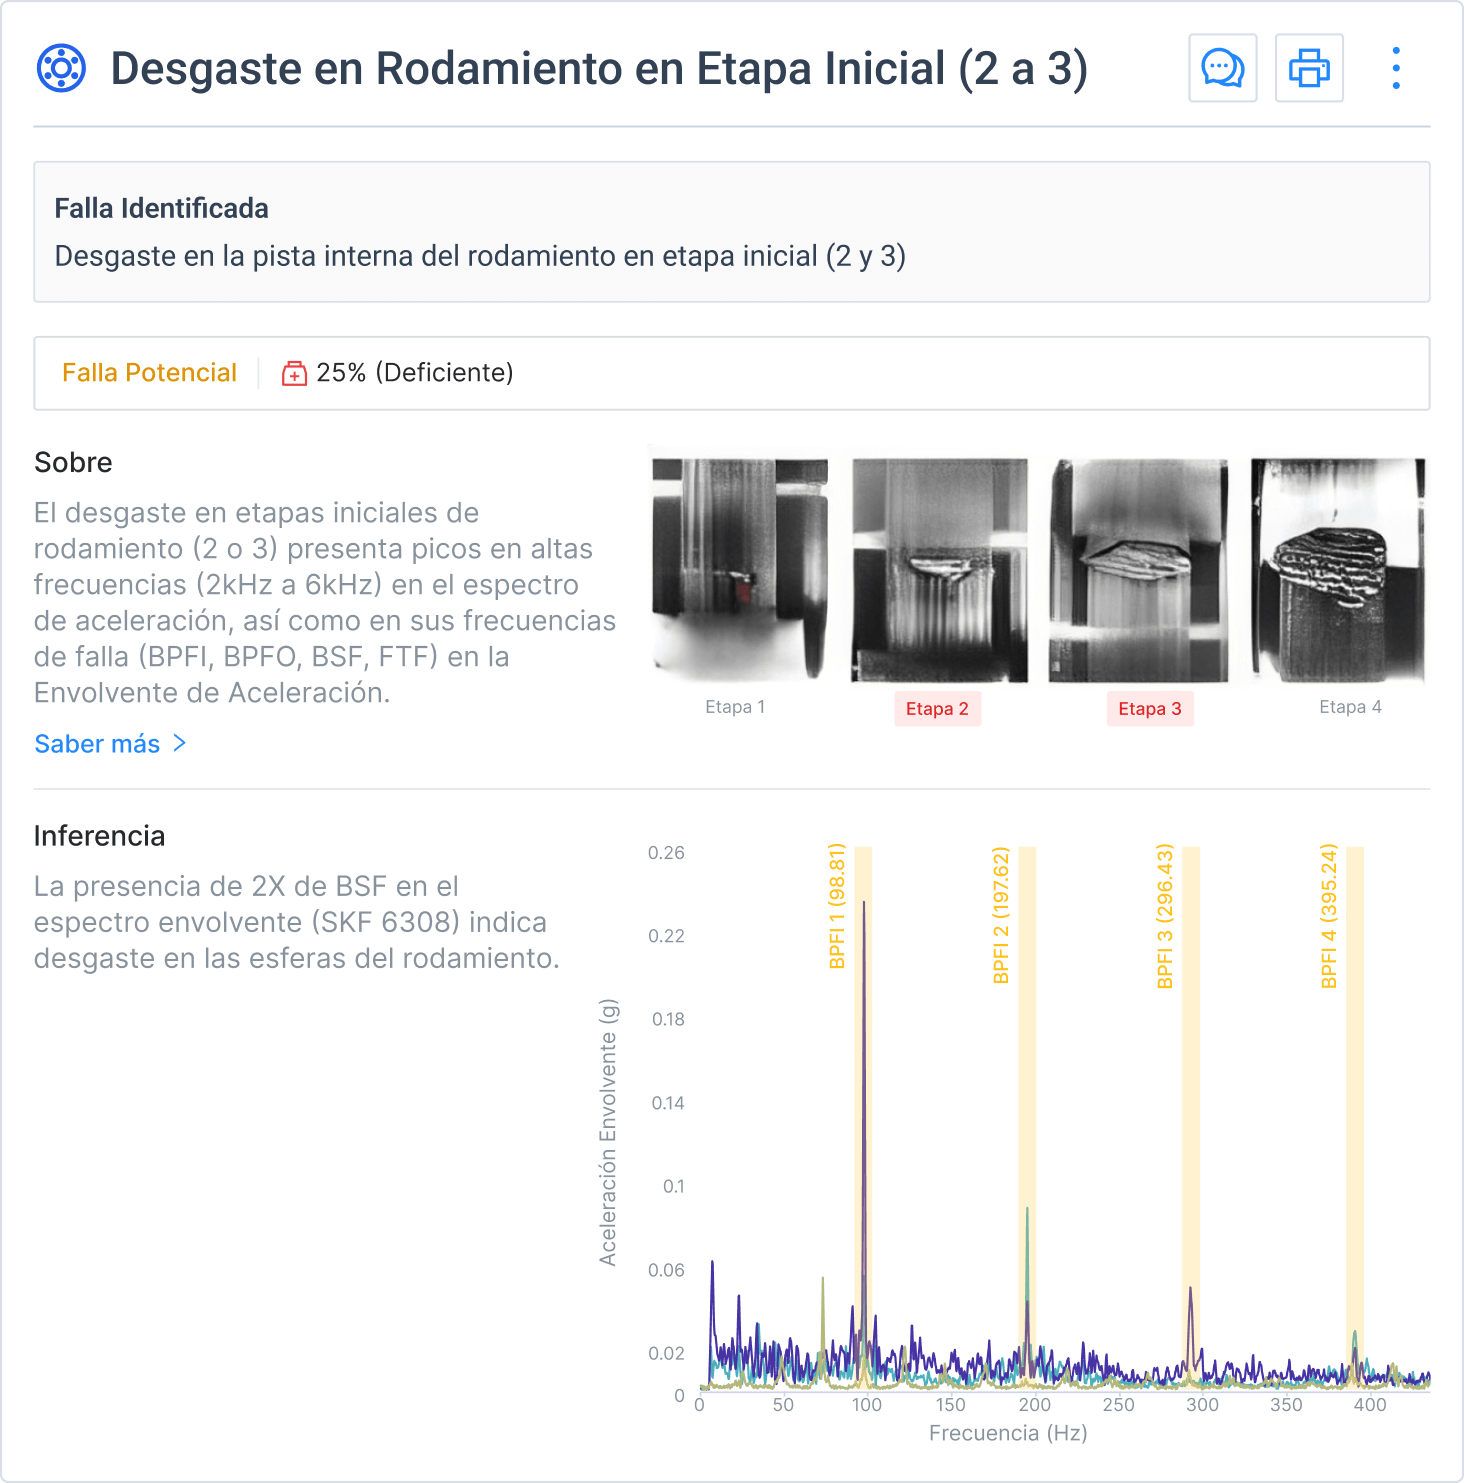Print the bearing wear report
This screenshot has width=1464, height=1483.
1309,69
